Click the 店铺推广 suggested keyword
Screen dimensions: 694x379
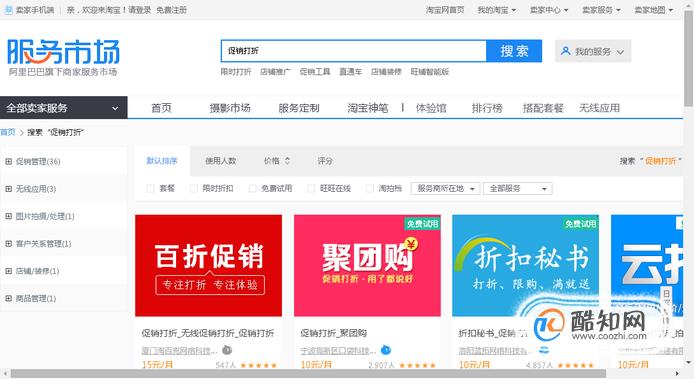click(275, 71)
